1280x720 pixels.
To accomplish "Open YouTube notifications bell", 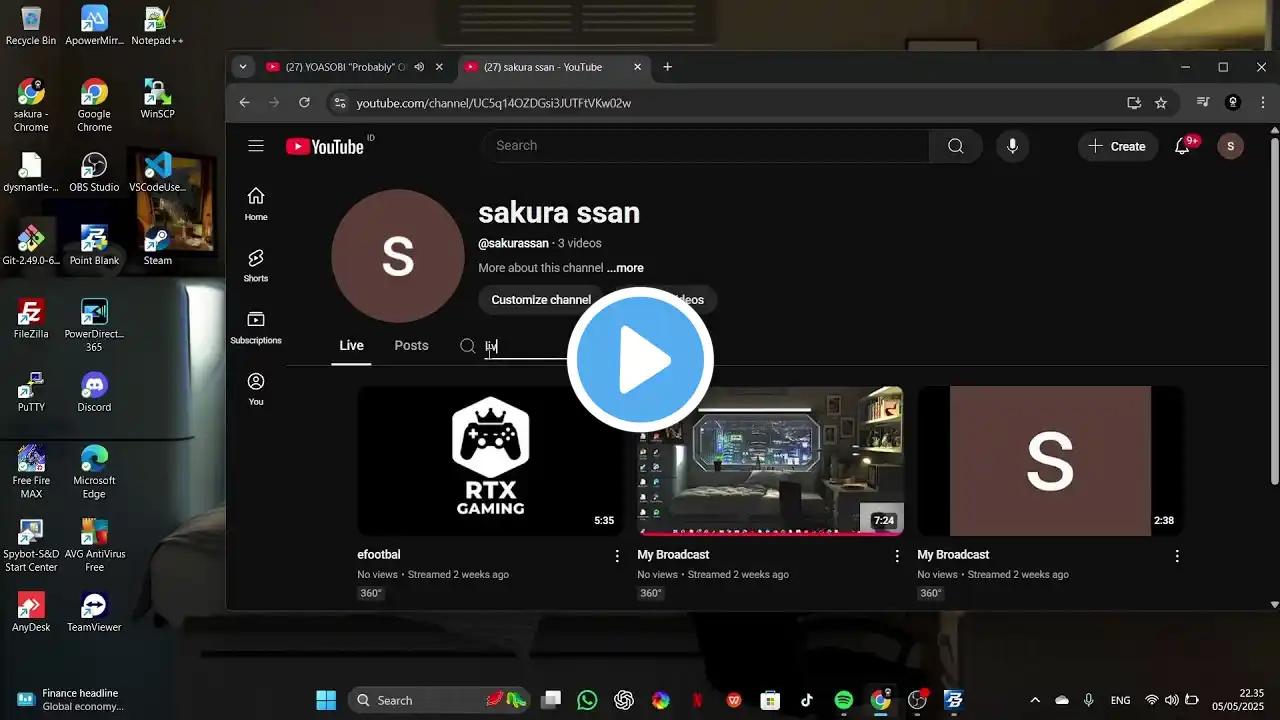I will (1182, 146).
